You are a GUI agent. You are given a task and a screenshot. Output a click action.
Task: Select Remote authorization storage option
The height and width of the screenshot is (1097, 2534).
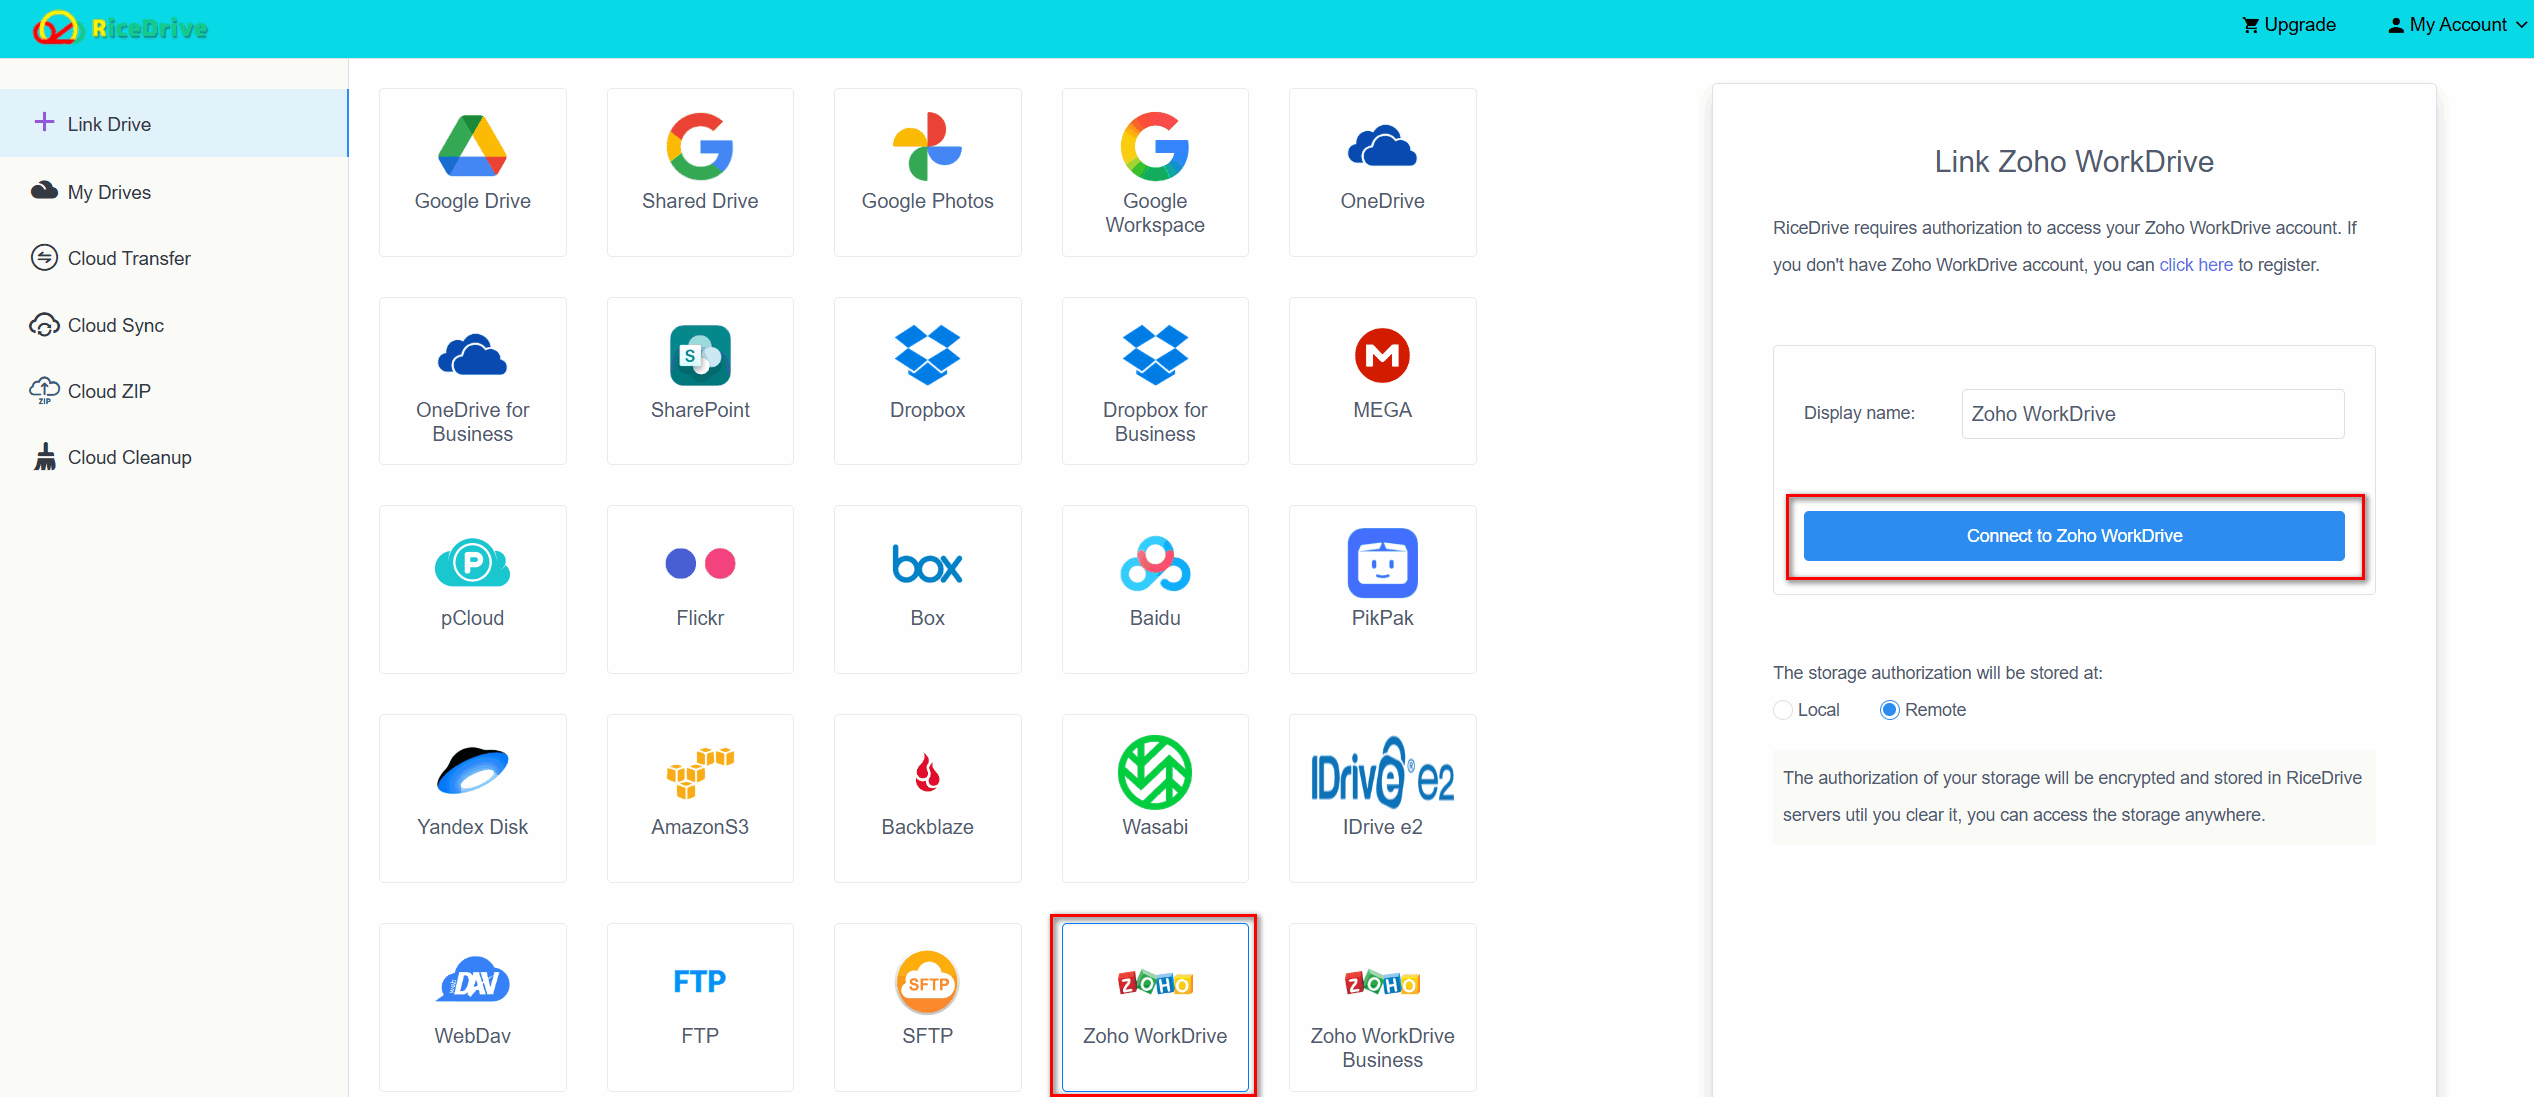point(1922,710)
